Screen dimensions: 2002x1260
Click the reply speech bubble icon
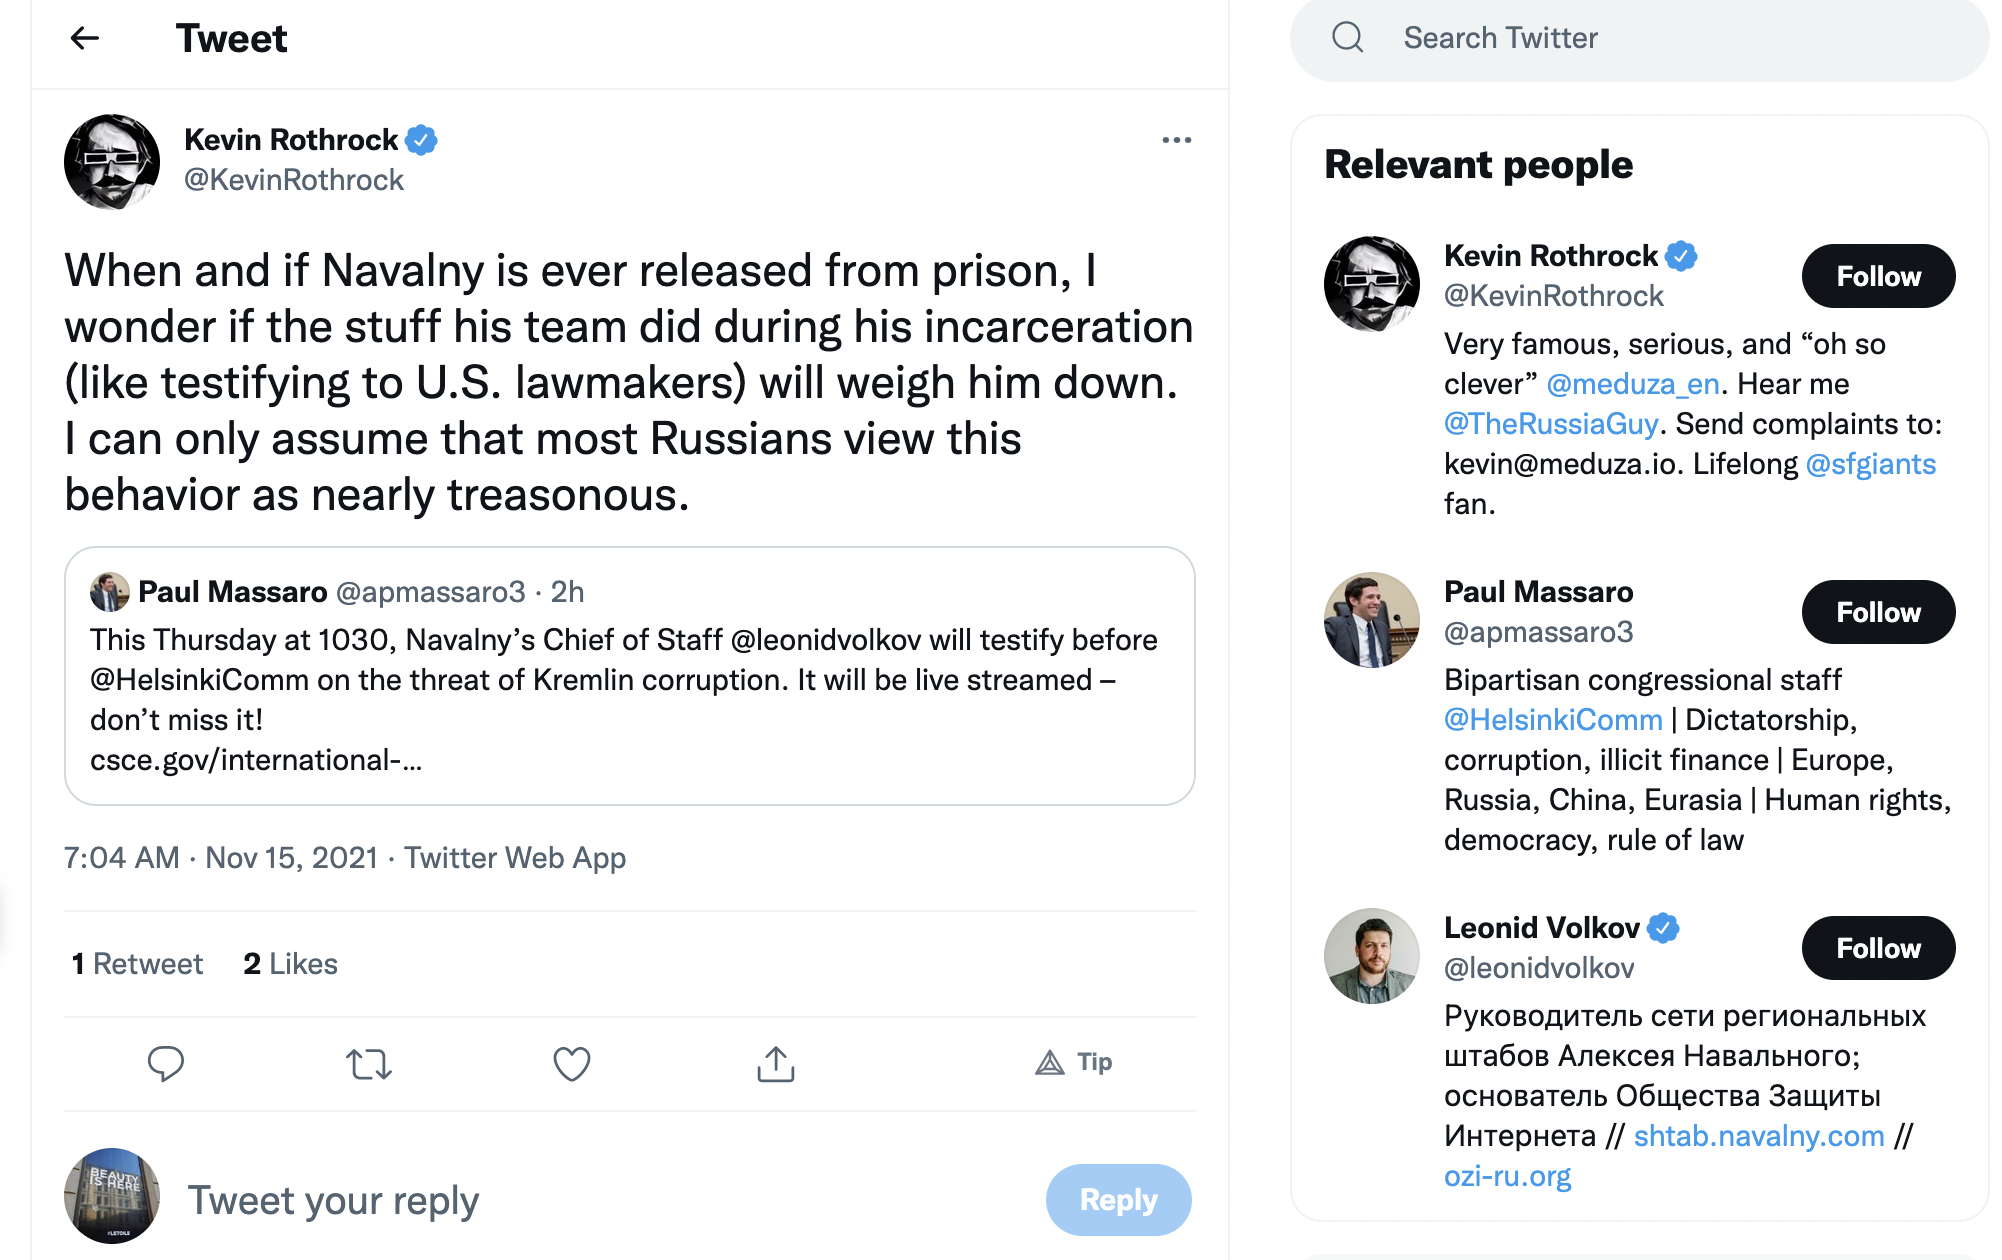coord(166,1063)
